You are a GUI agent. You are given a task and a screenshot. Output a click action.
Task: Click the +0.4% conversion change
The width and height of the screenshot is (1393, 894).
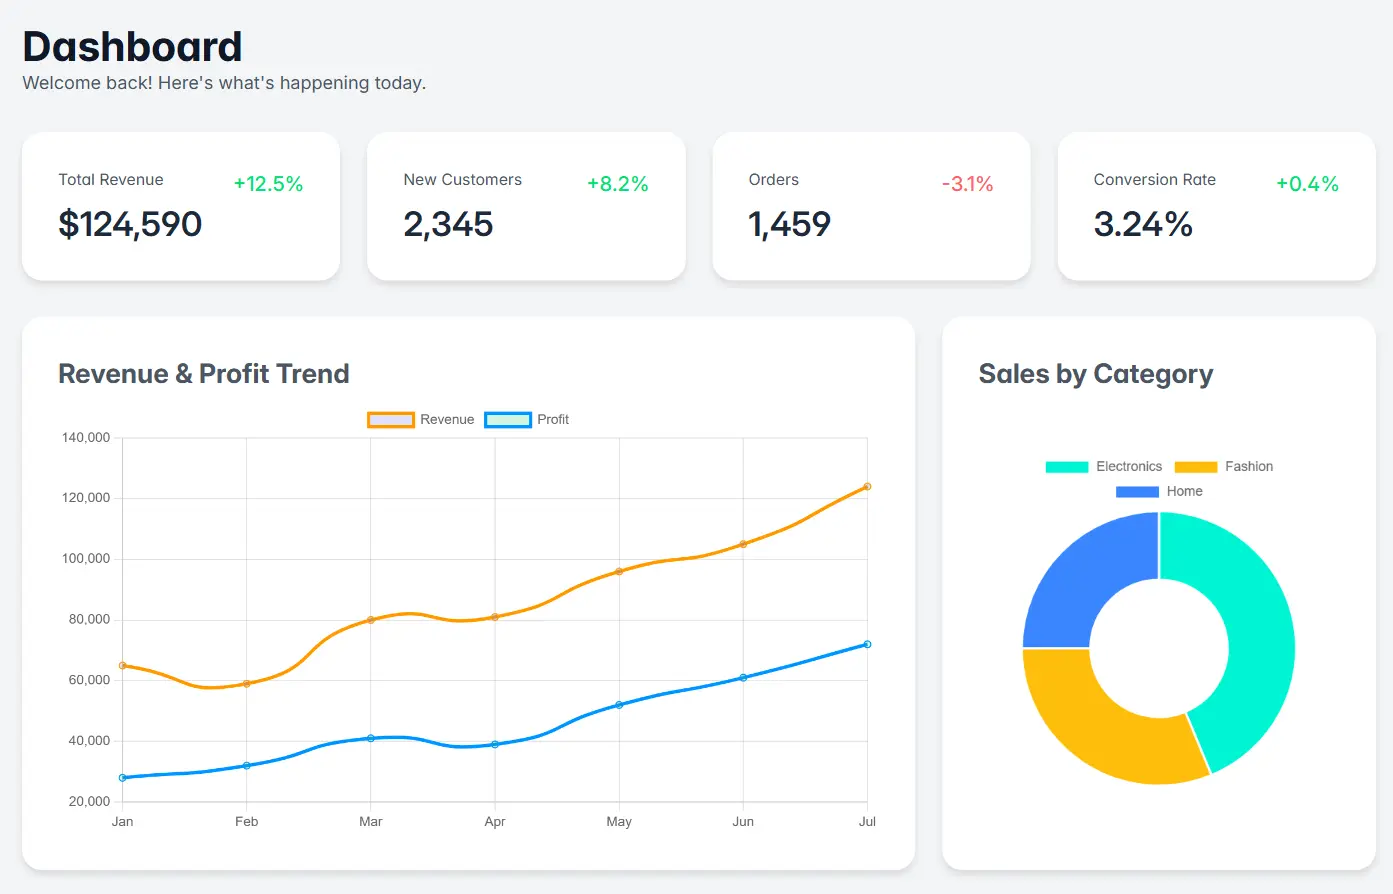pos(1307,184)
